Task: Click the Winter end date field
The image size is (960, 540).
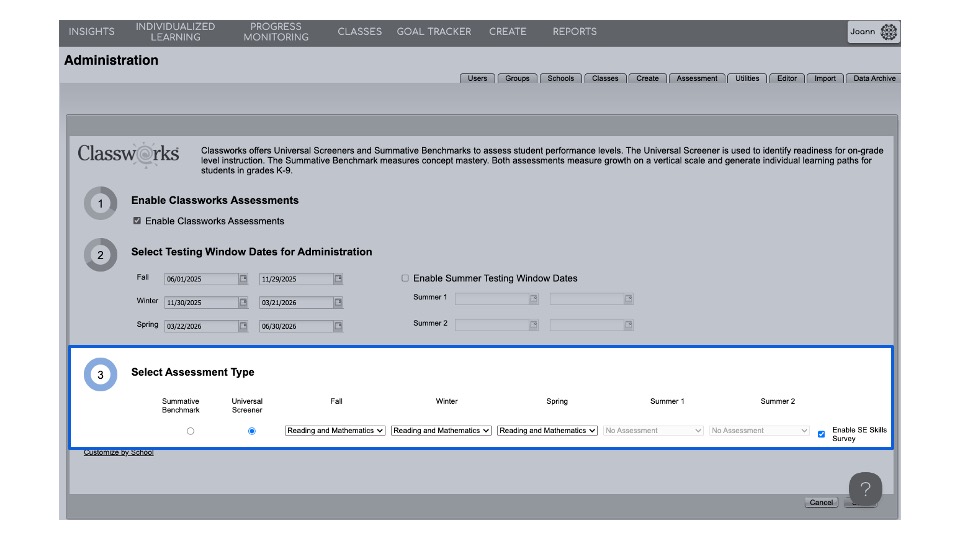Action: 296,302
